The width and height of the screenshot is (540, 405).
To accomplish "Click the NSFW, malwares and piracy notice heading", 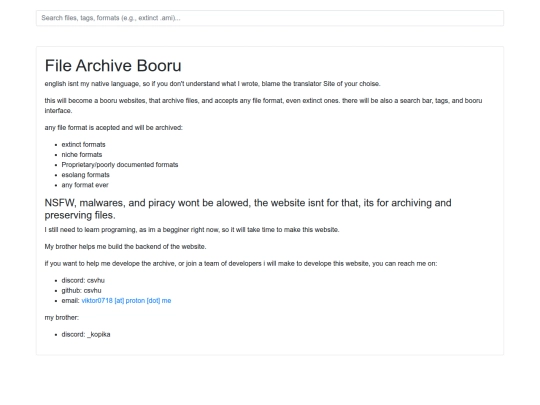I will (x=248, y=209).
